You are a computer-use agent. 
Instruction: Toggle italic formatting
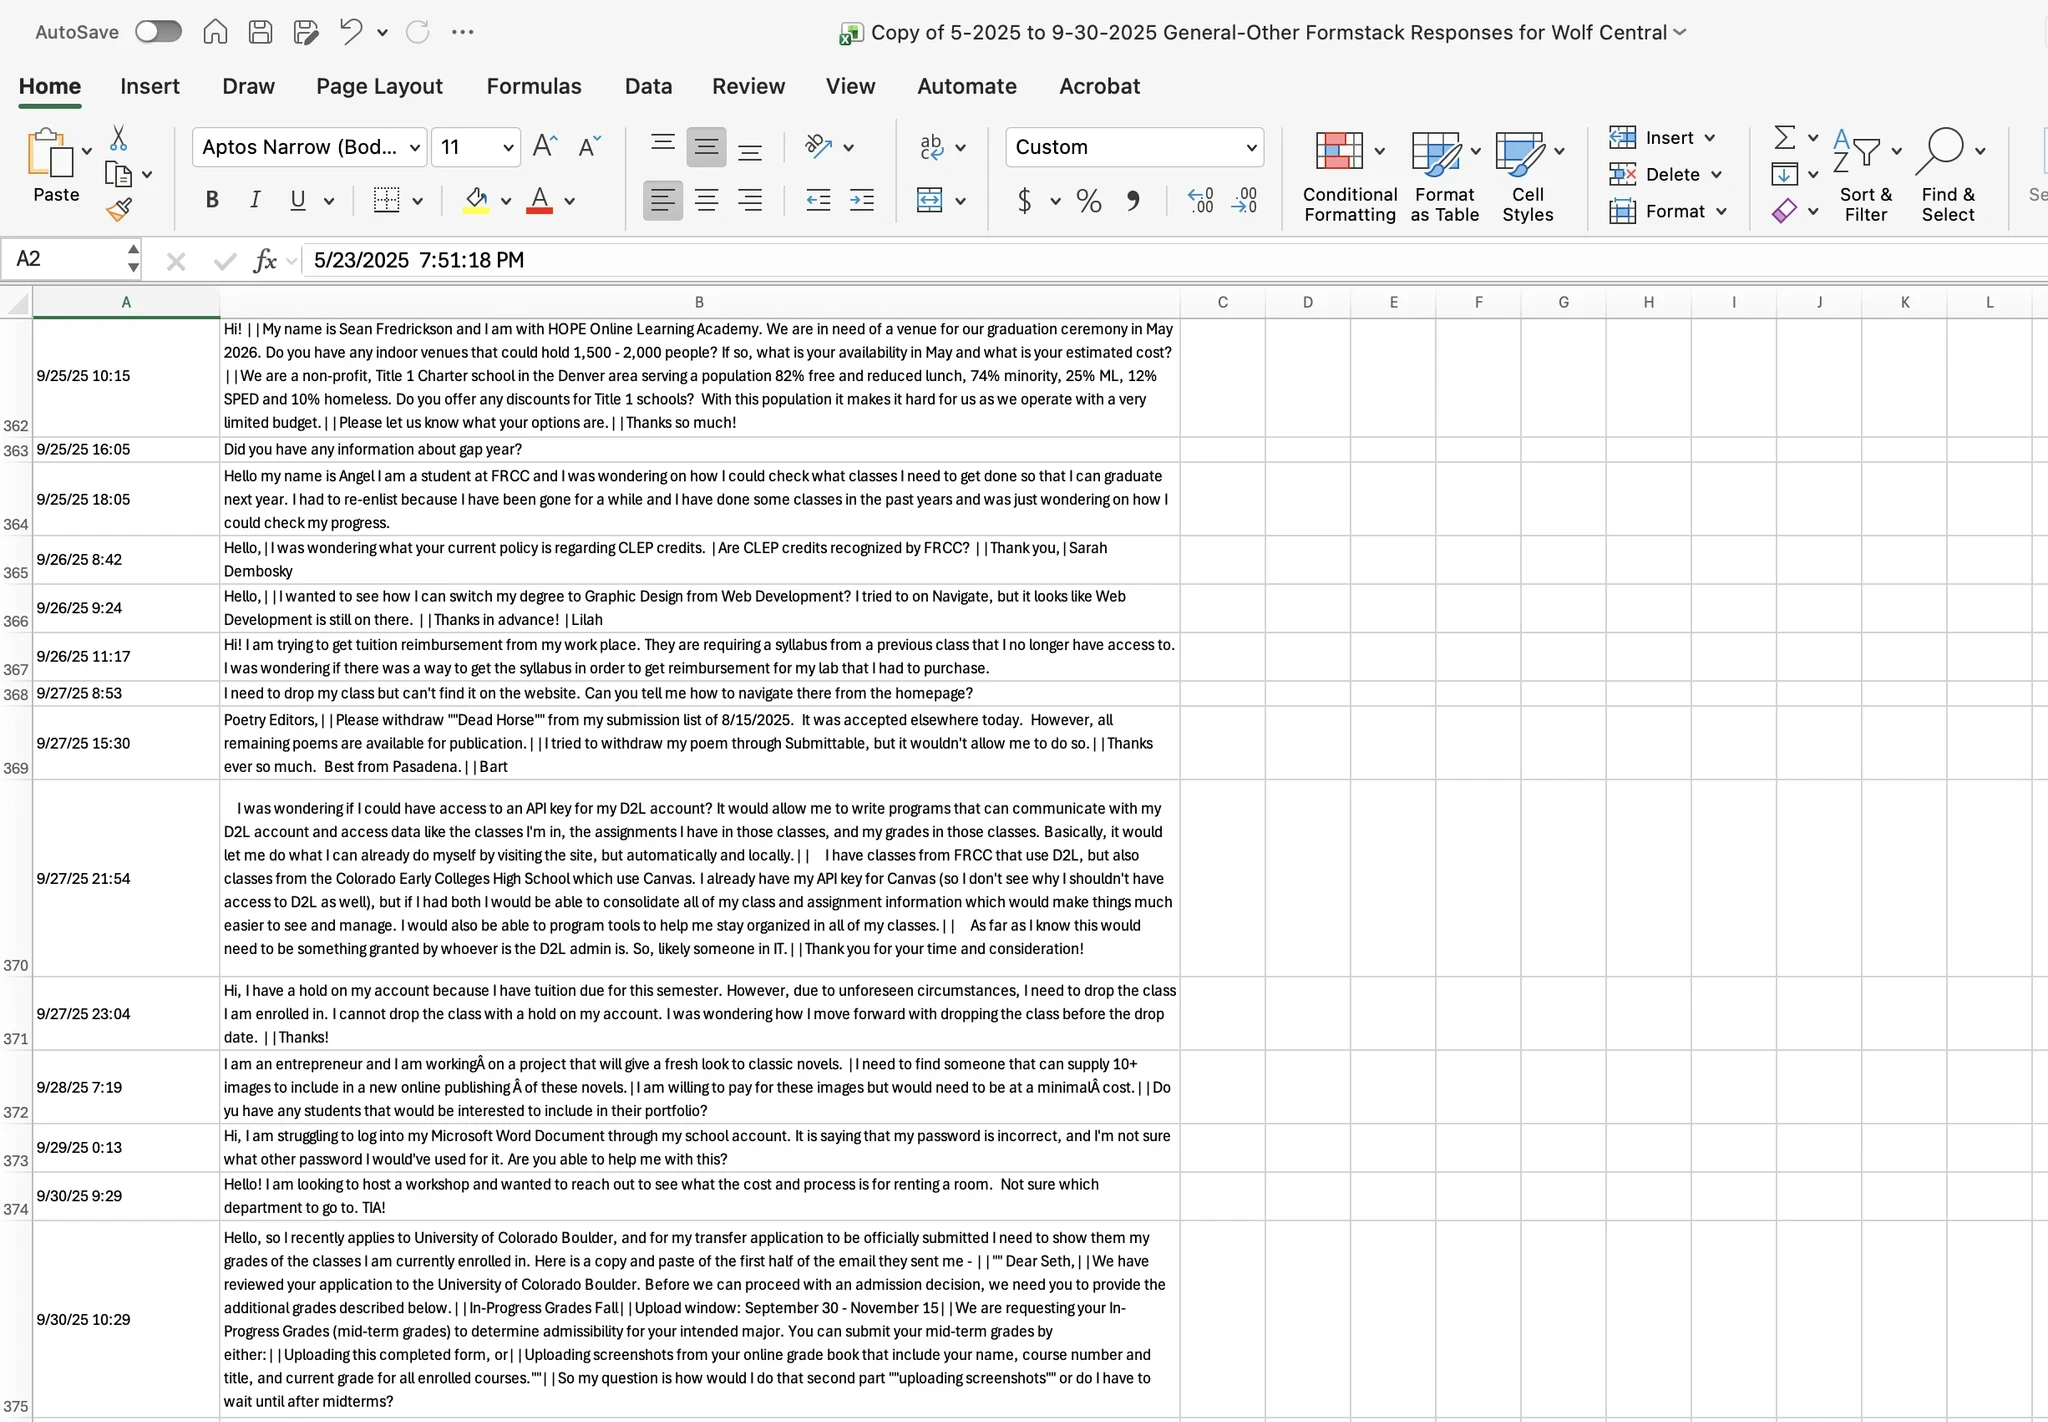[x=255, y=201]
